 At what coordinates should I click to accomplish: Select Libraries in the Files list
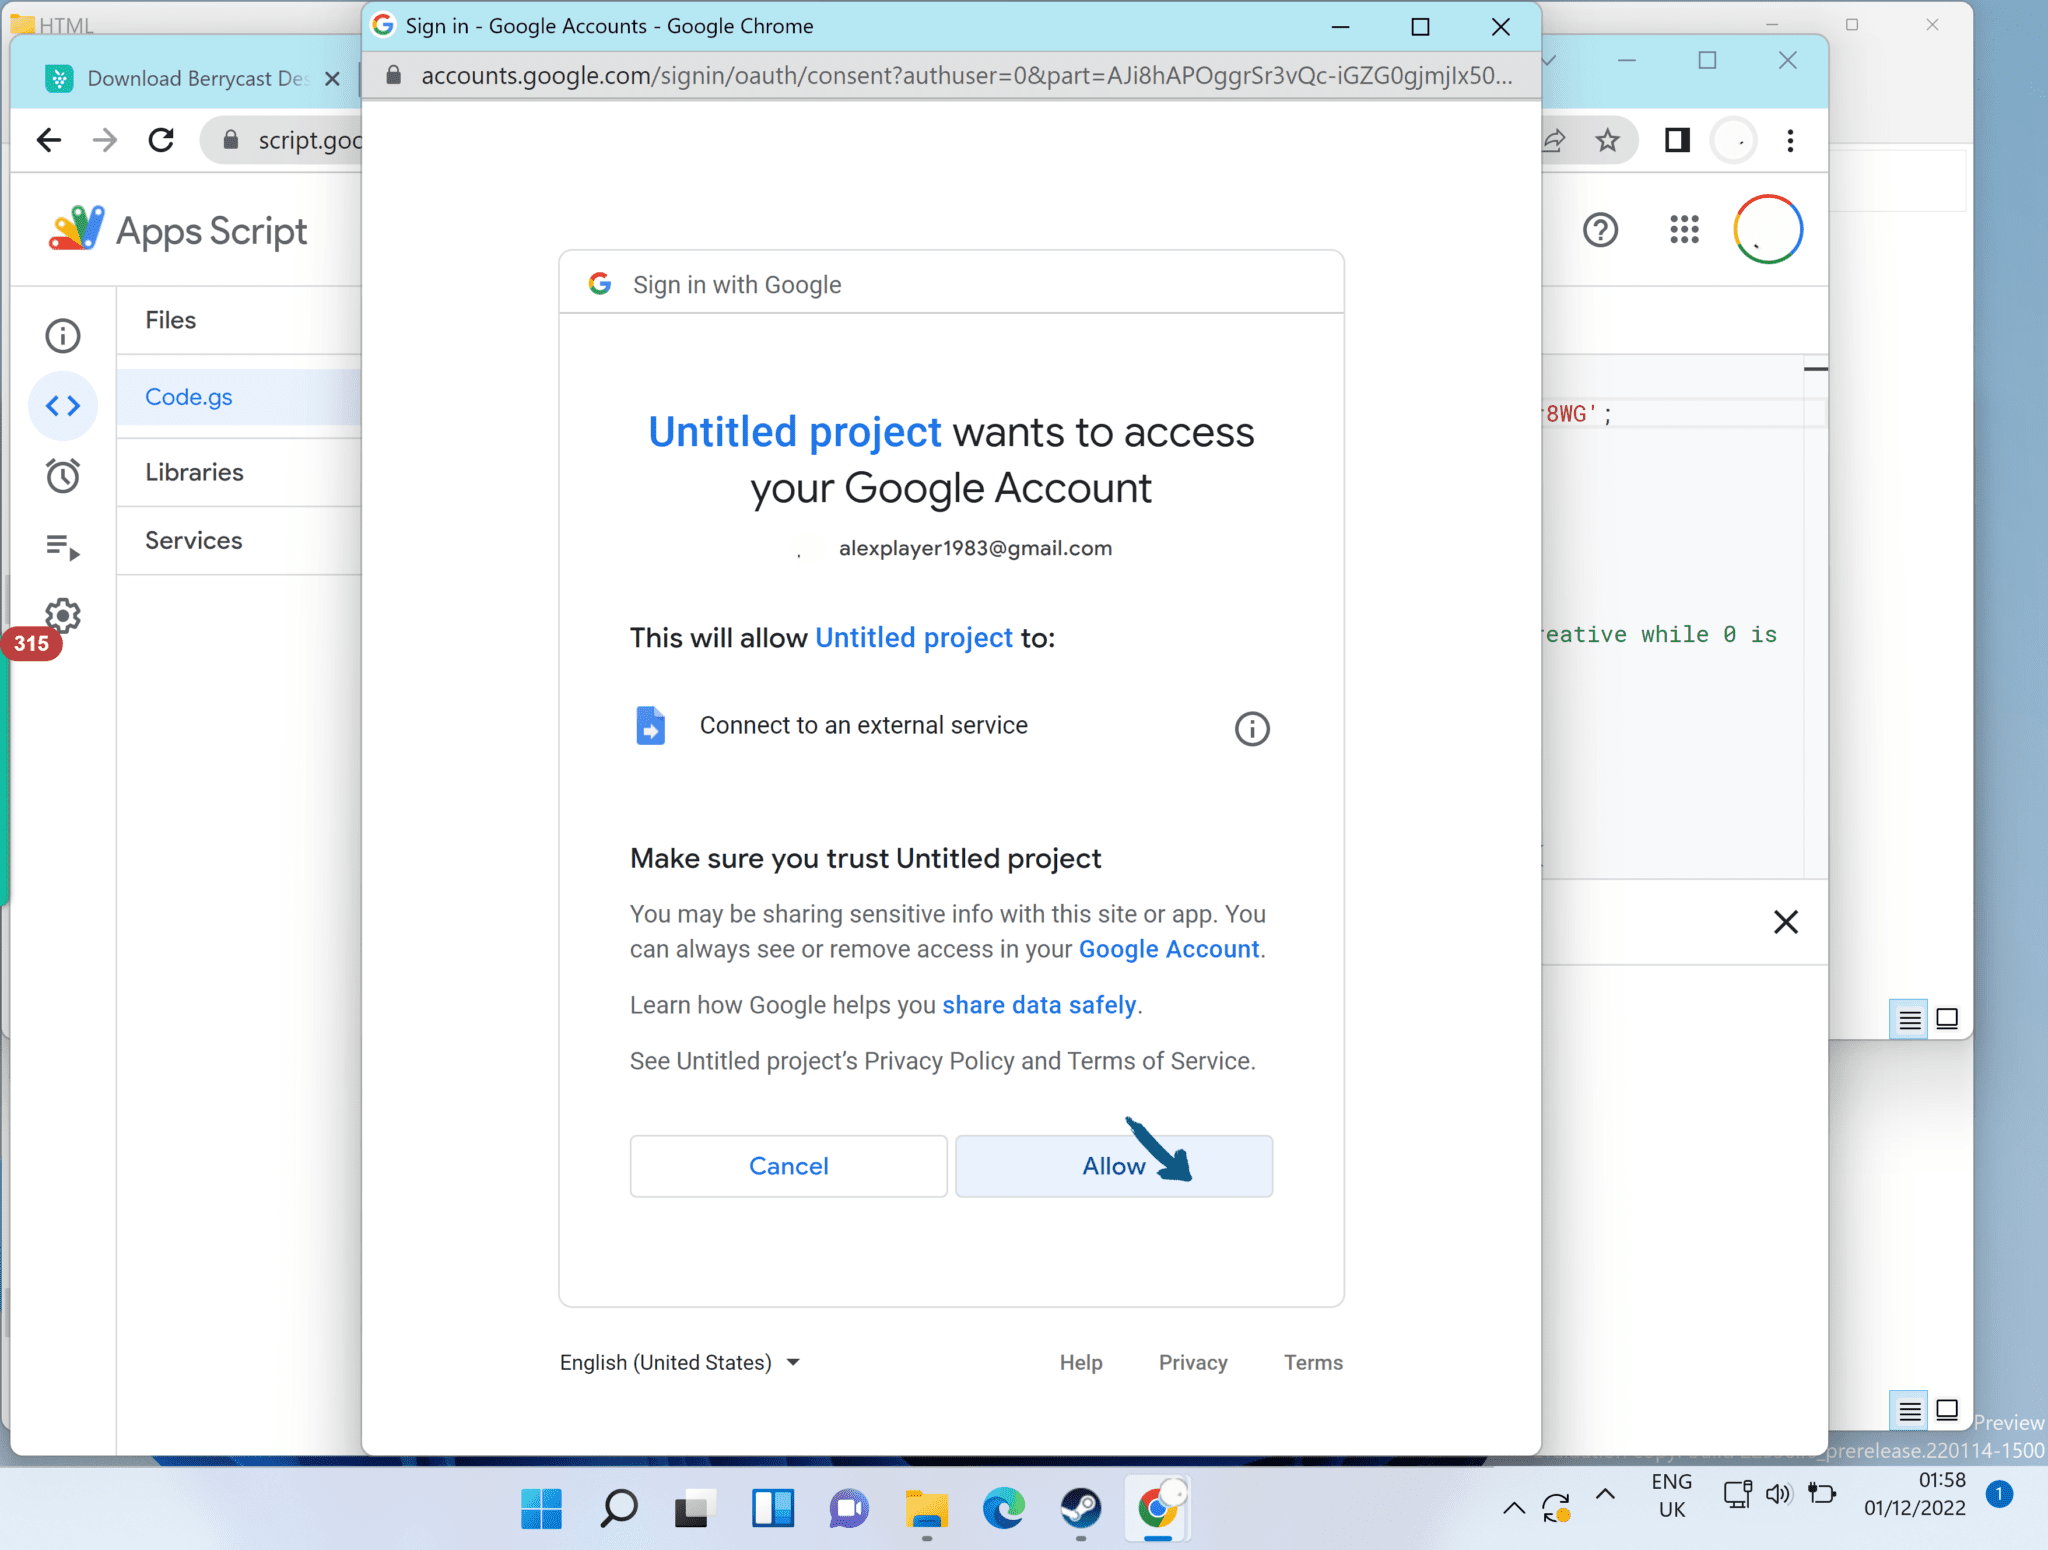[194, 472]
